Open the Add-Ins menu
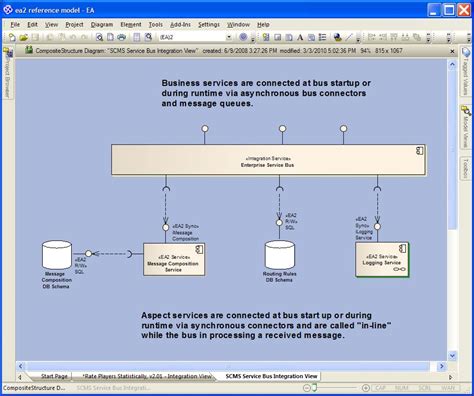This screenshot has height=396, width=474. tap(180, 25)
